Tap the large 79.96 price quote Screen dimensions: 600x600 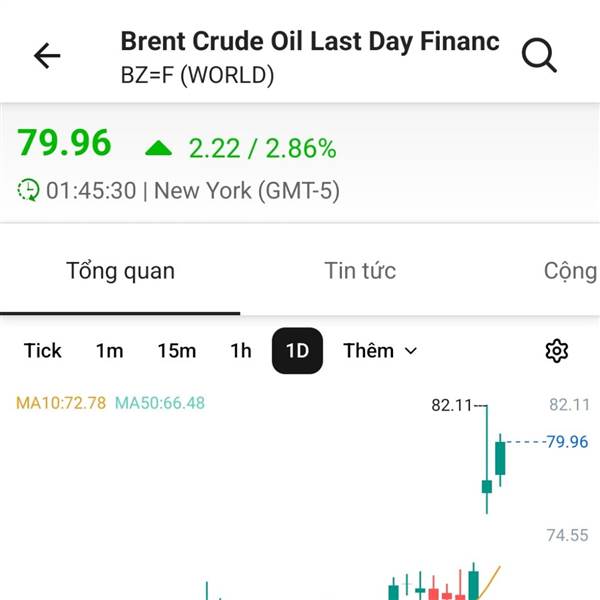click(64, 143)
